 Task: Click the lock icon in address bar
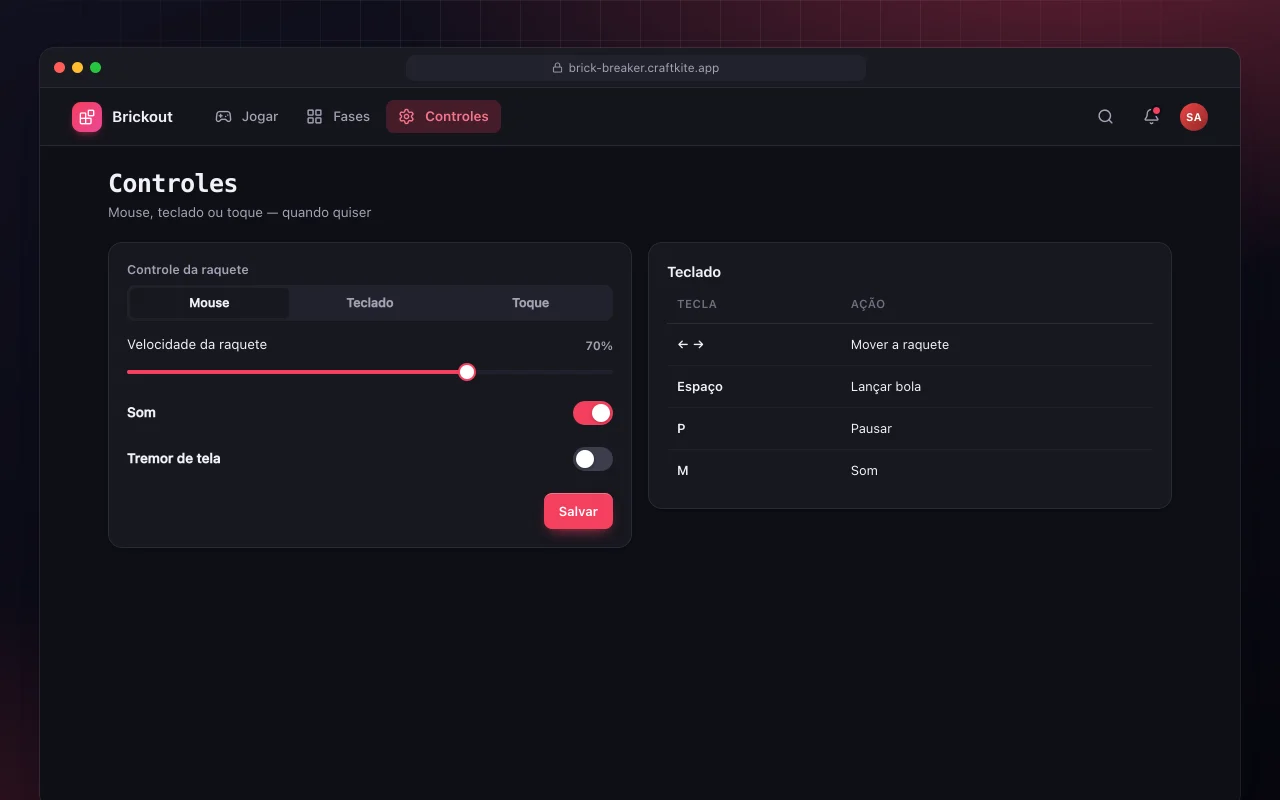coord(557,68)
